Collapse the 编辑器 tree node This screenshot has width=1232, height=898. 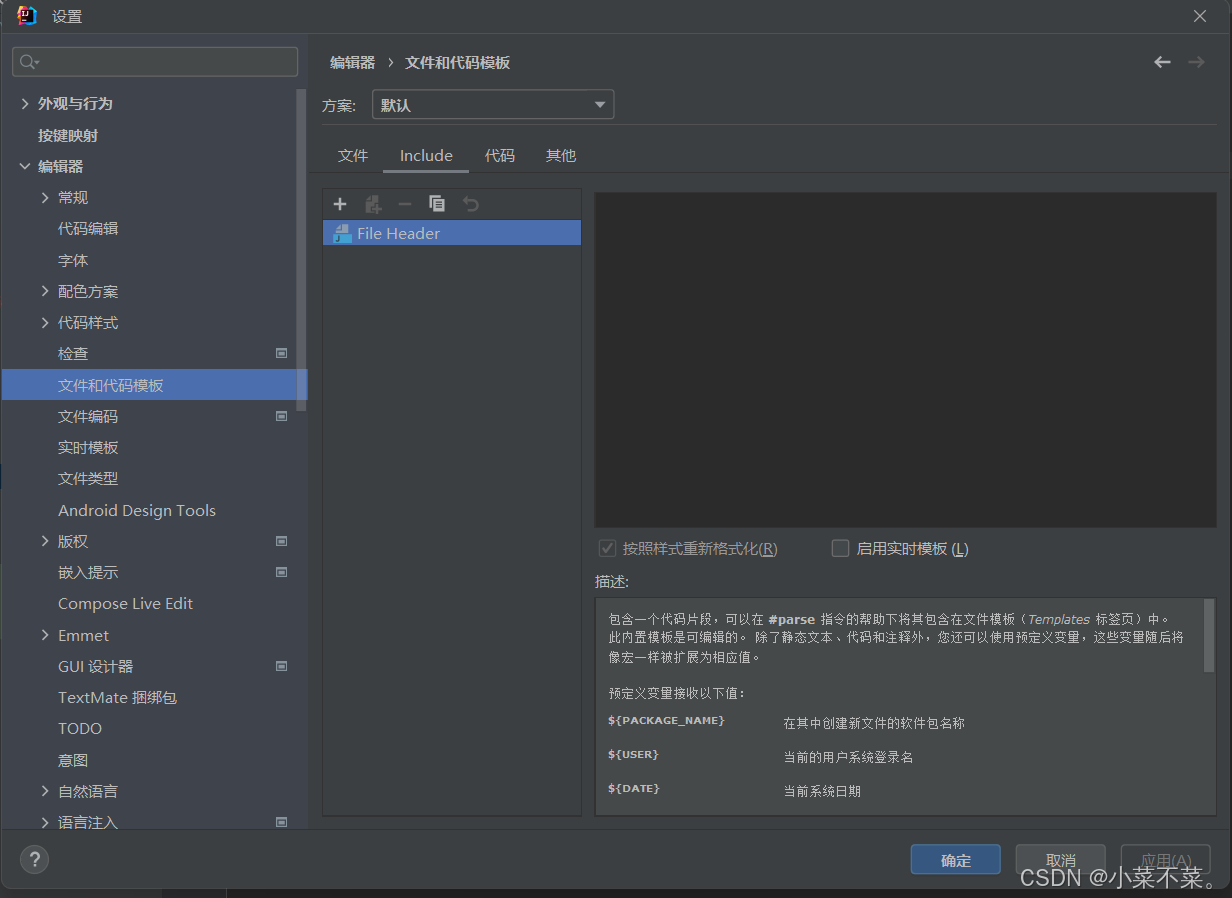click(25, 167)
